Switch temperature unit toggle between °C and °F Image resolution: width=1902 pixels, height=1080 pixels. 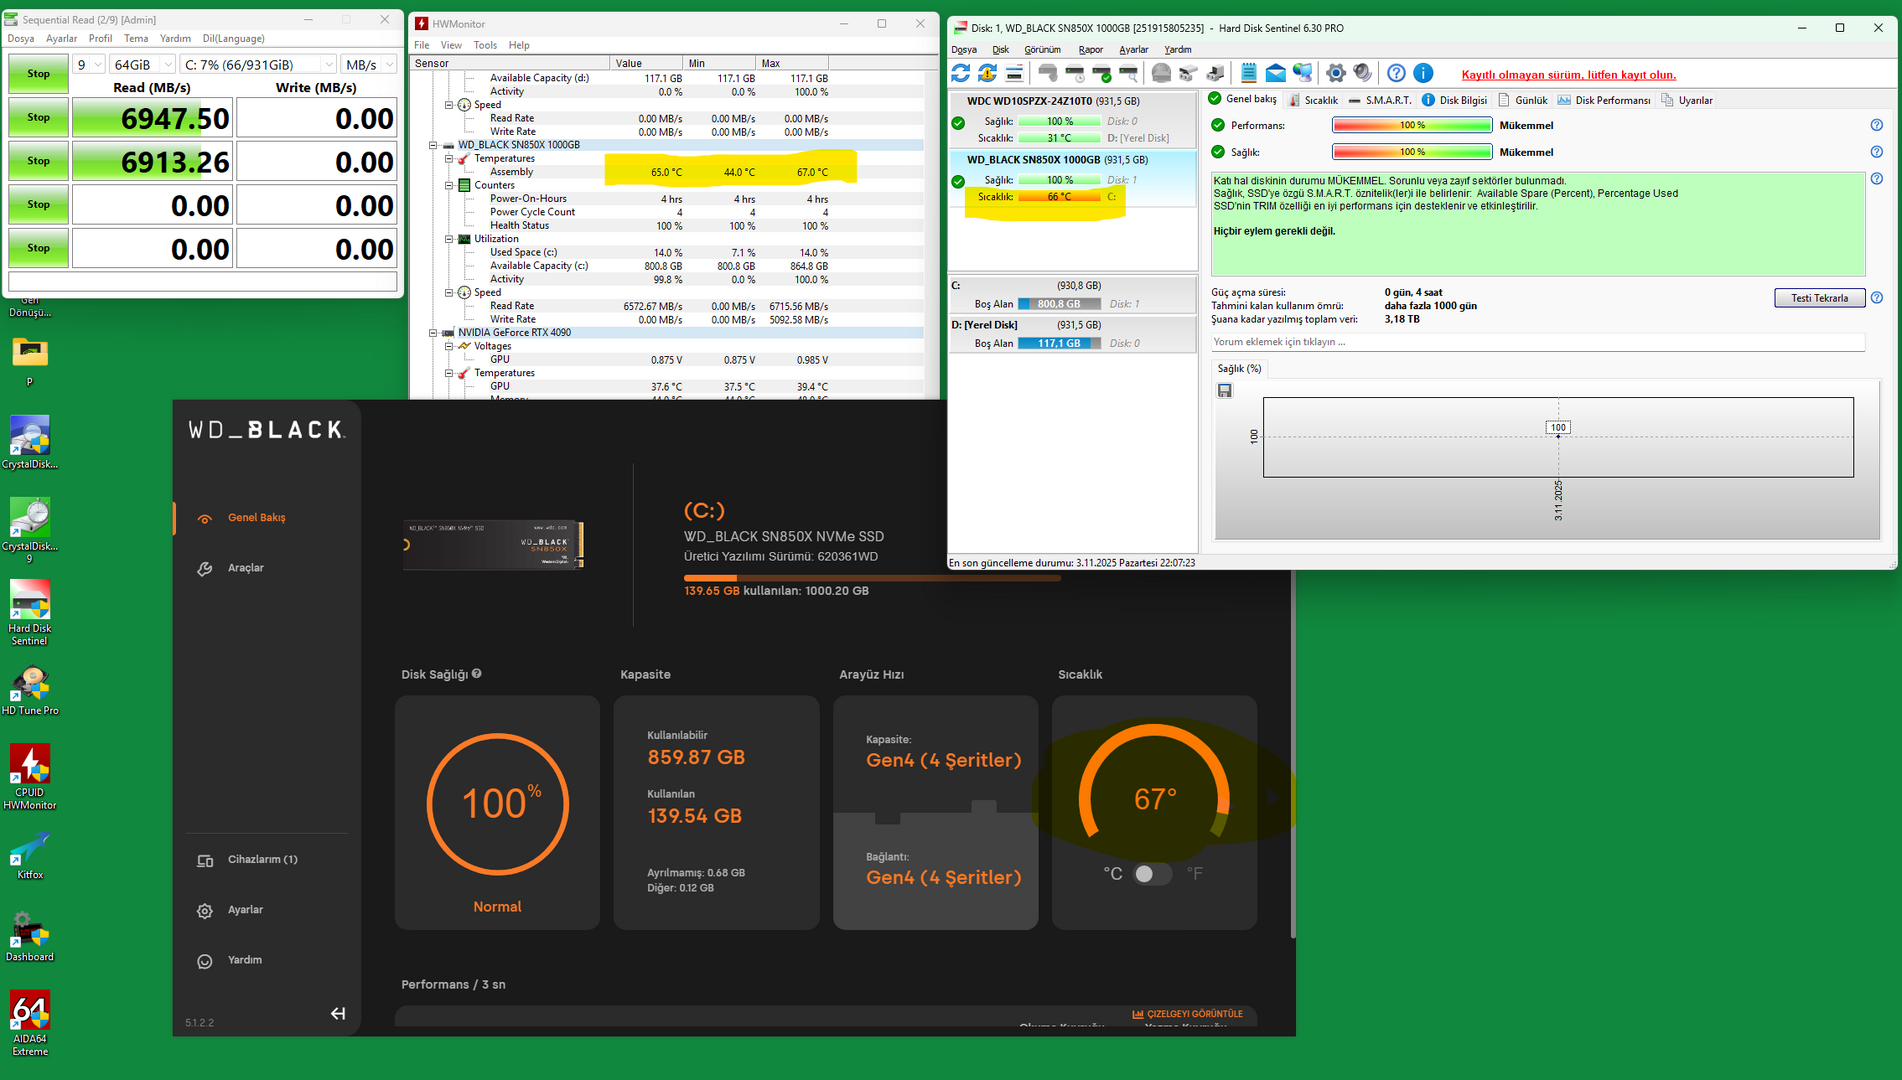[1152, 874]
